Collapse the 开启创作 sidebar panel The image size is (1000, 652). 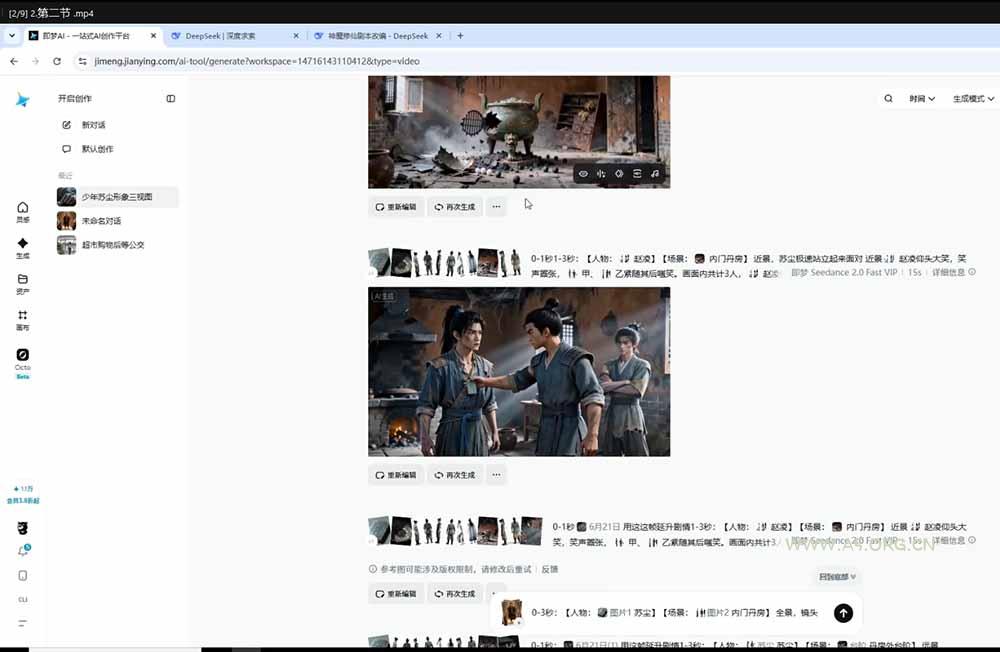(170, 98)
